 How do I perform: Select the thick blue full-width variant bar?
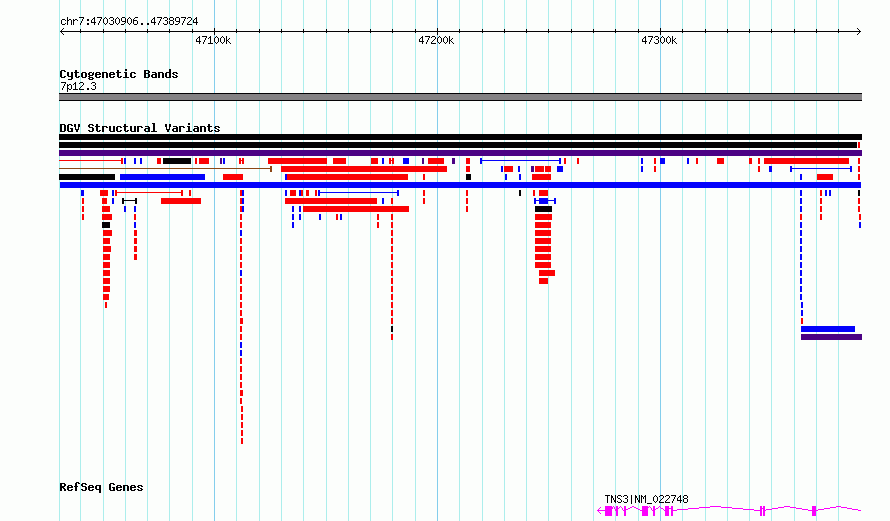click(x=460, y=185)
